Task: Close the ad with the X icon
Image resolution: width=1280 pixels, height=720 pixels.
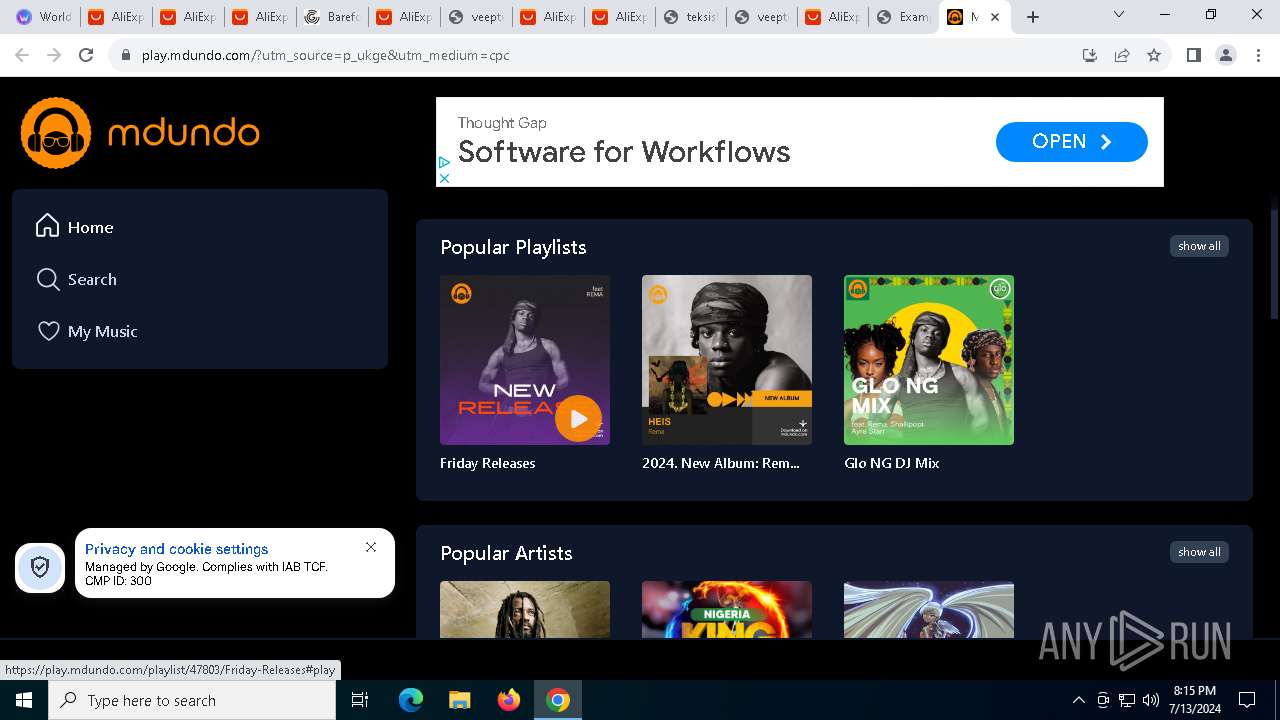Action: (444, 178)
